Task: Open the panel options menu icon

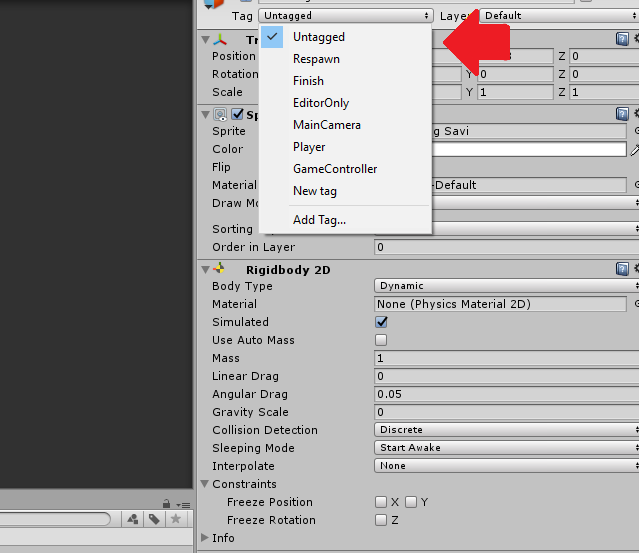Action: [183, 505]
